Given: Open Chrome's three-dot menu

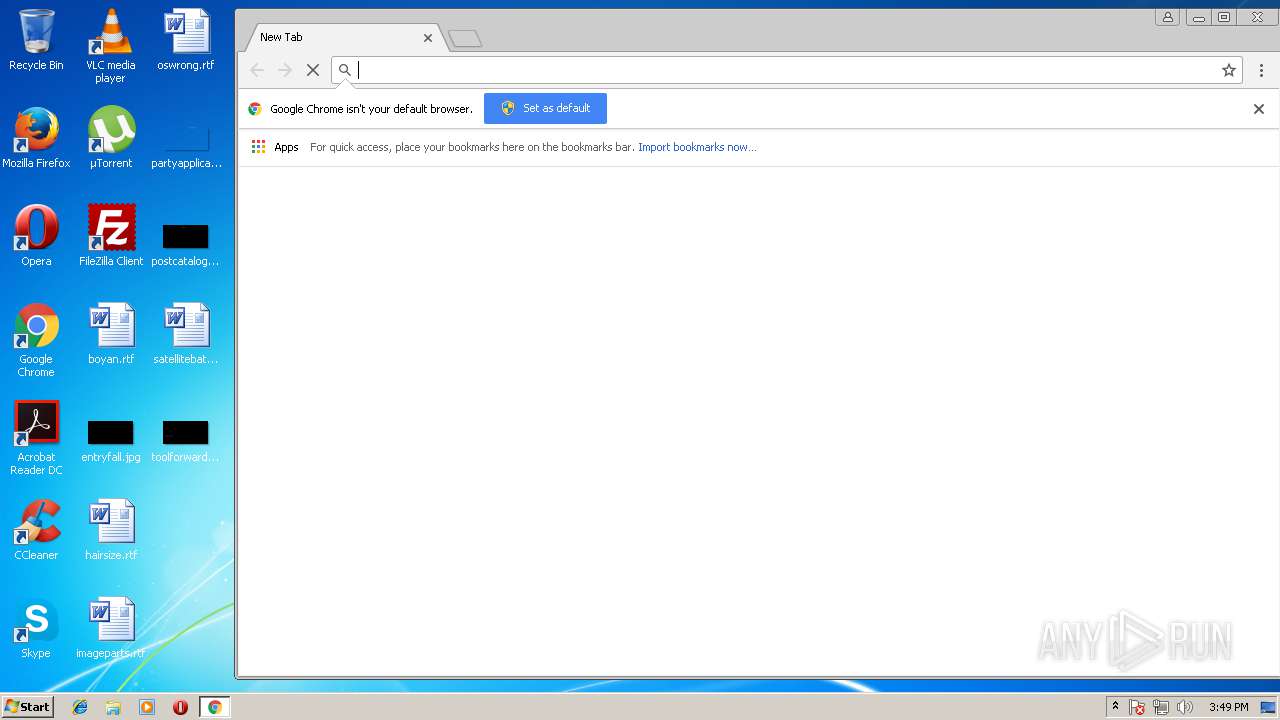Looking at the screenshot, I should 1261,70.
